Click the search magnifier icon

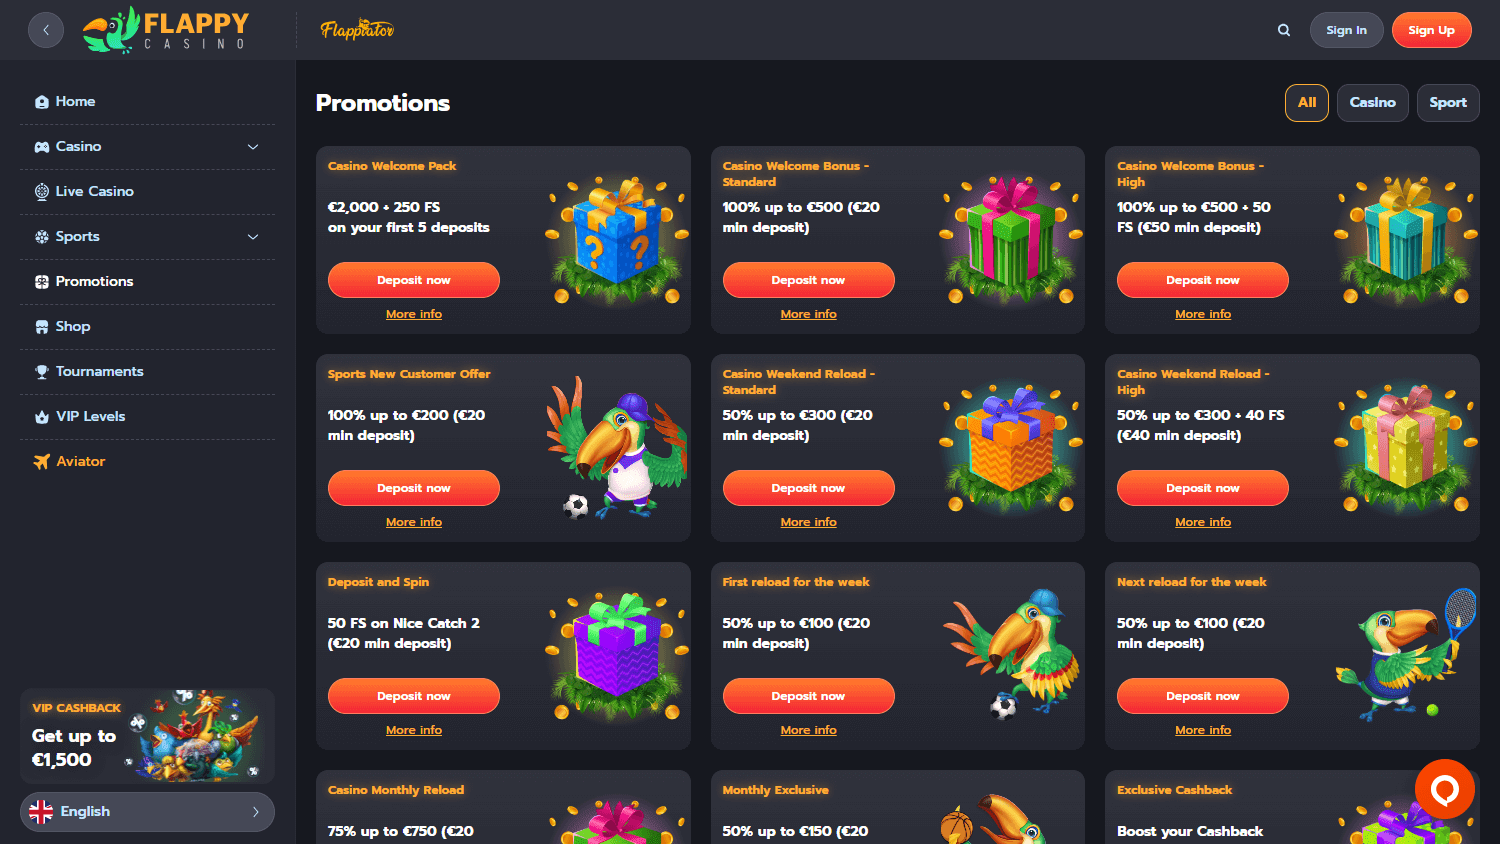[1284, 30]
